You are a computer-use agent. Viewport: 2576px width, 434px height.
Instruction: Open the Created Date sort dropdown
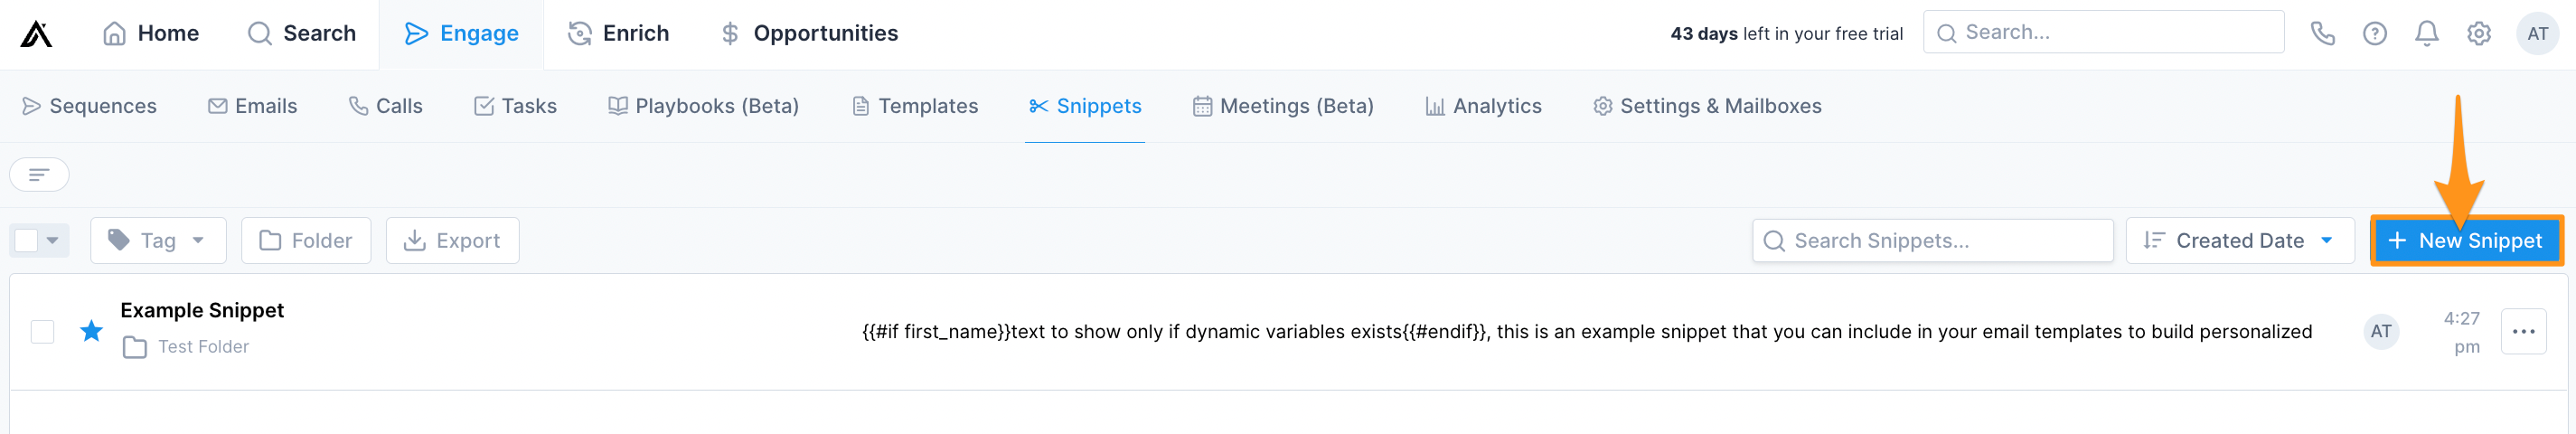pos(2239,241)
